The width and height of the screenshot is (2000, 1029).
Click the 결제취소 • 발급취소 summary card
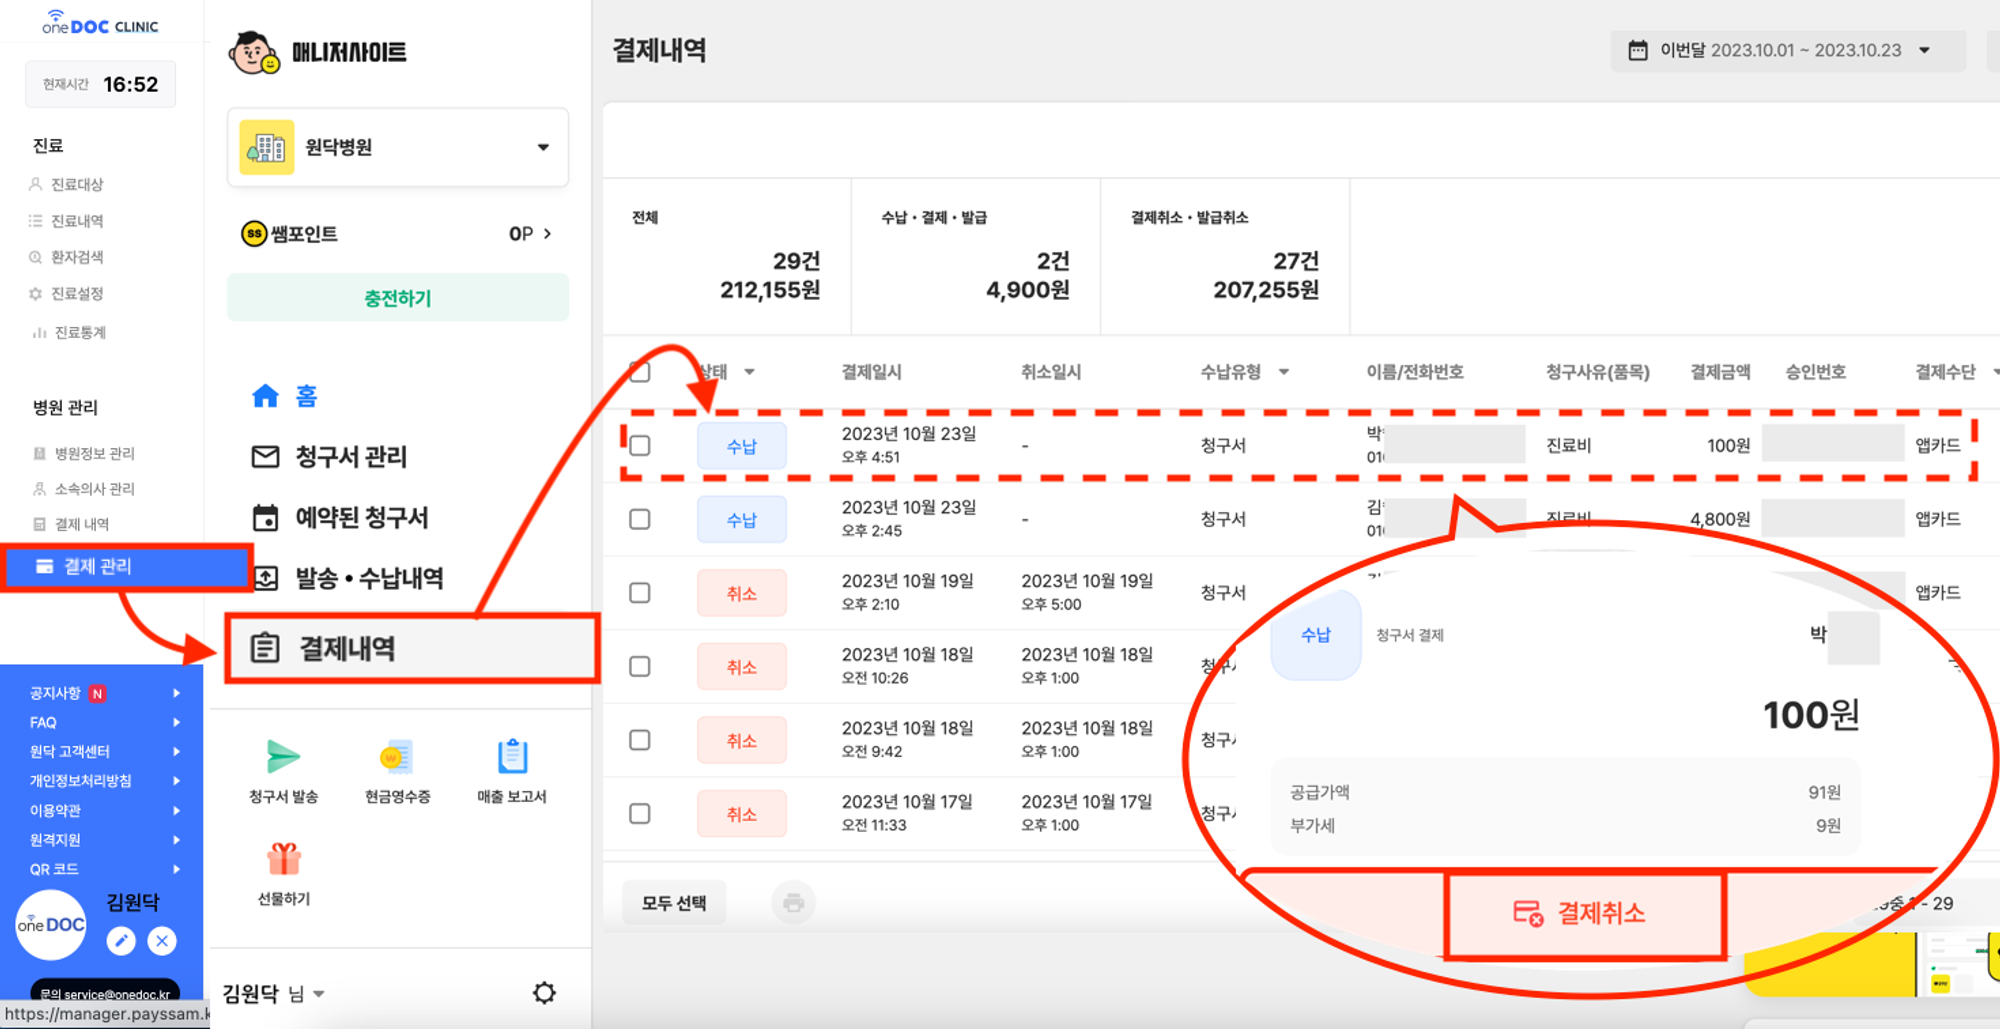point(1225,257)
